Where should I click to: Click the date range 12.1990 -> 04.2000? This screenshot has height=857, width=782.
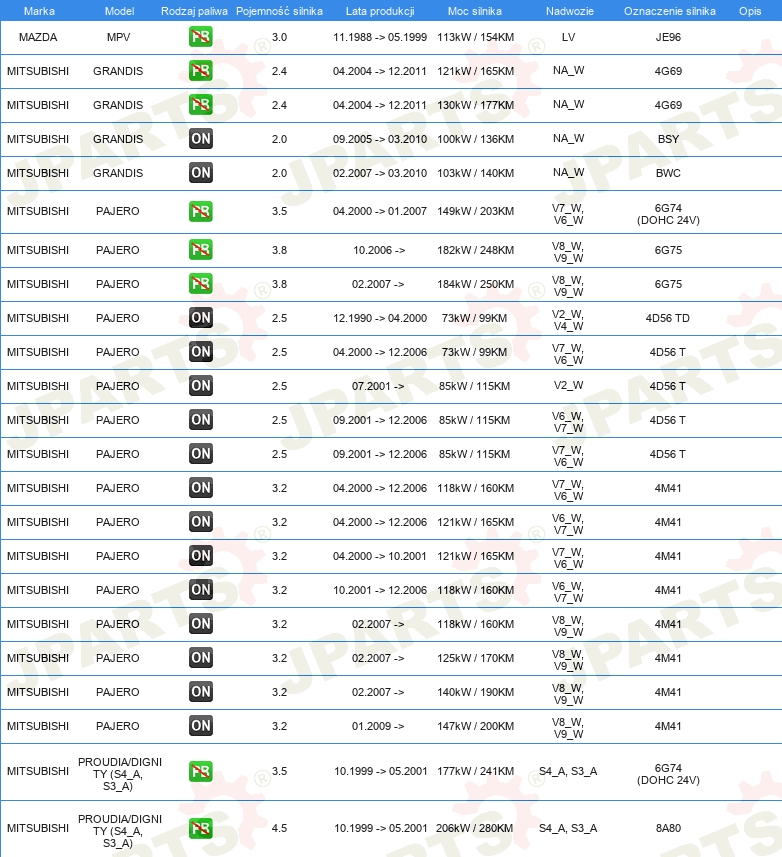(380, 318)
